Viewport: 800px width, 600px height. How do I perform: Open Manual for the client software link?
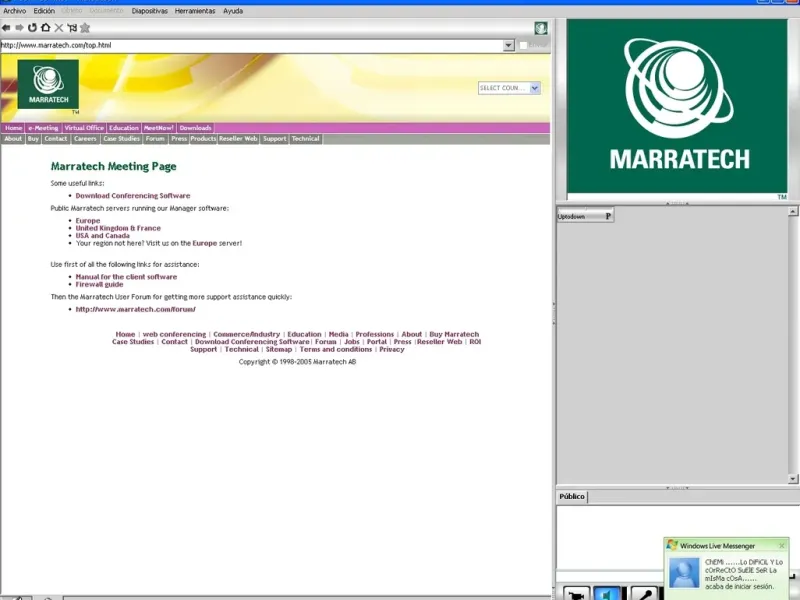point(126,277)
